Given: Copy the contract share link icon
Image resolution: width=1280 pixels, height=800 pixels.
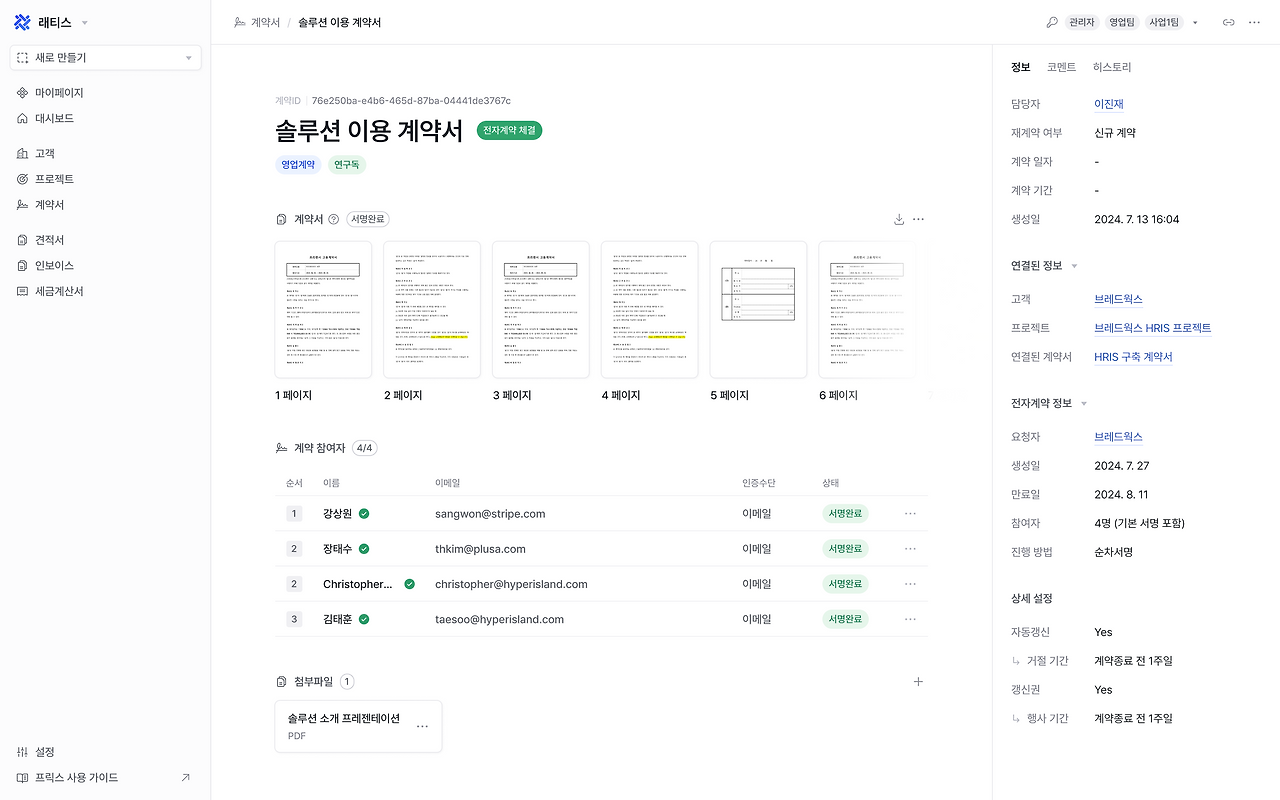Looking at the screenshot, I should pos(1228,21).
